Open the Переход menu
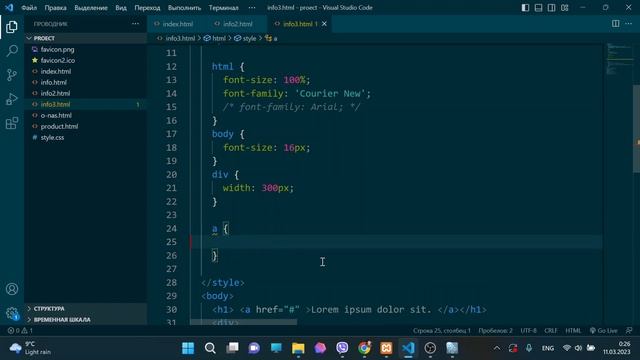This screenshot has height=360, width=640. click(147, 7)
